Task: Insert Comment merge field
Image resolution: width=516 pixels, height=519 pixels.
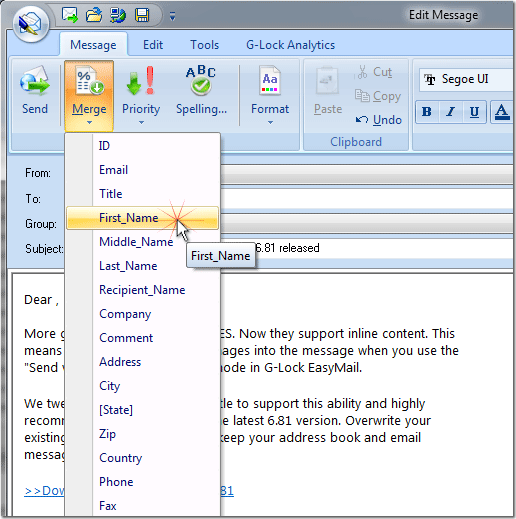Action: point(142,338)
